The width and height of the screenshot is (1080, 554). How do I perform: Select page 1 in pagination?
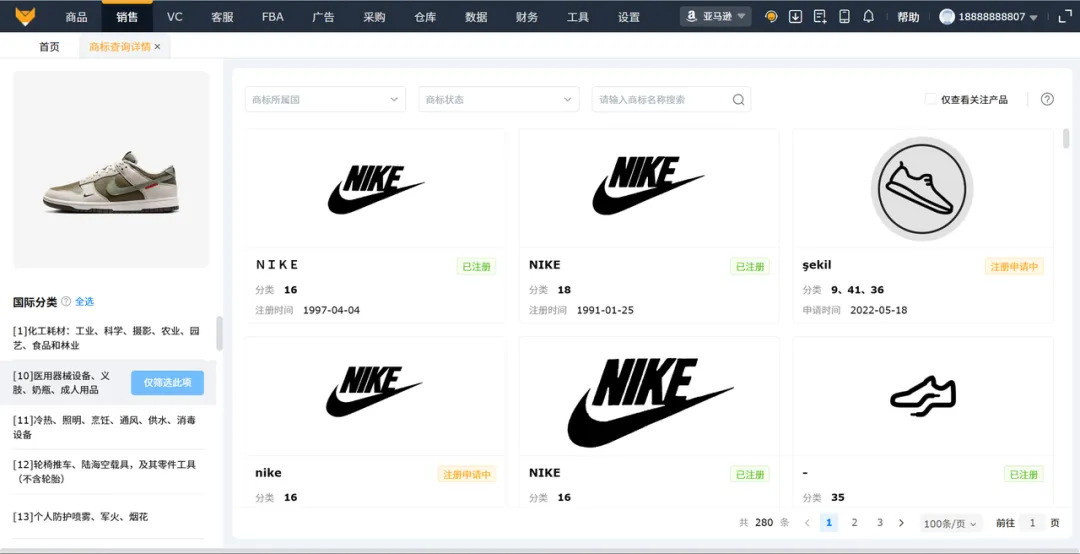[x=829, y=523]
